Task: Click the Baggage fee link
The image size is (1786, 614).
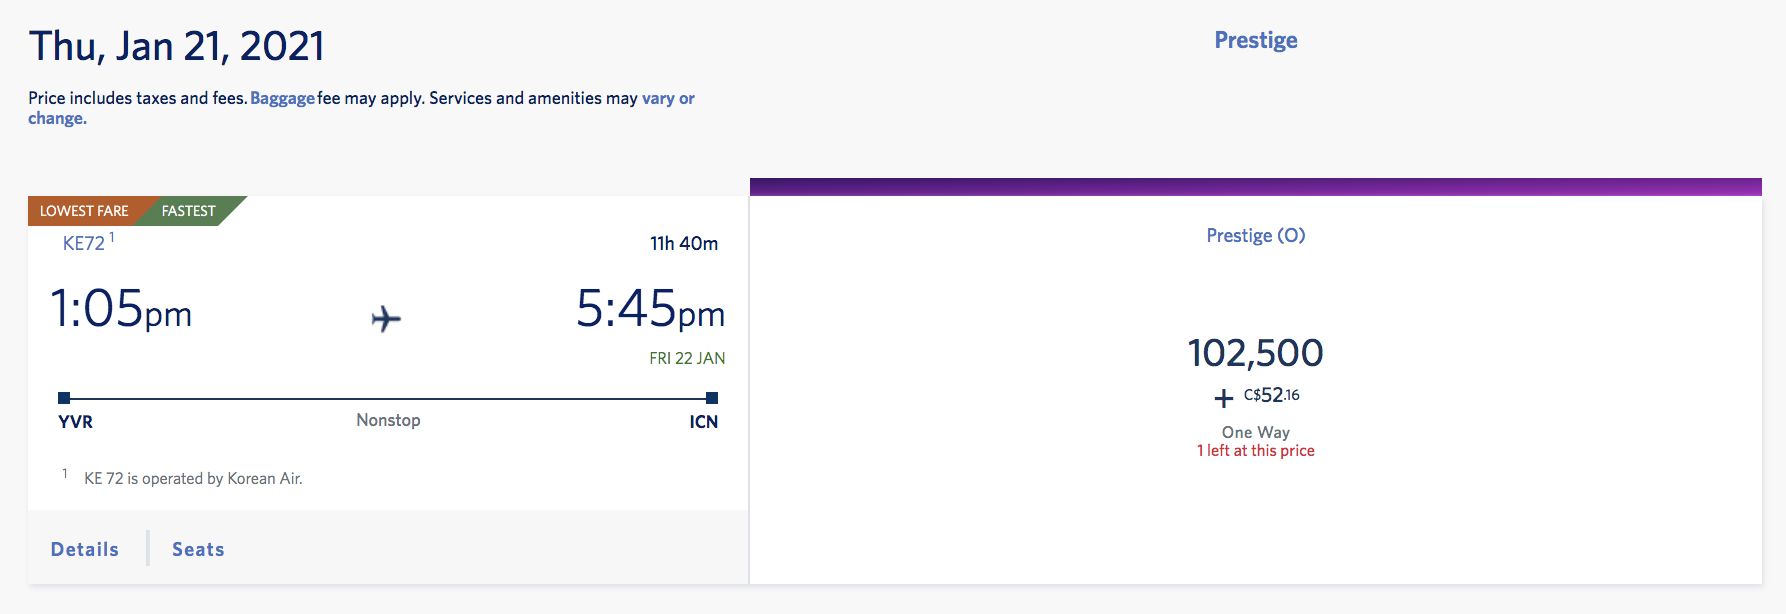Action: point(282,98)
